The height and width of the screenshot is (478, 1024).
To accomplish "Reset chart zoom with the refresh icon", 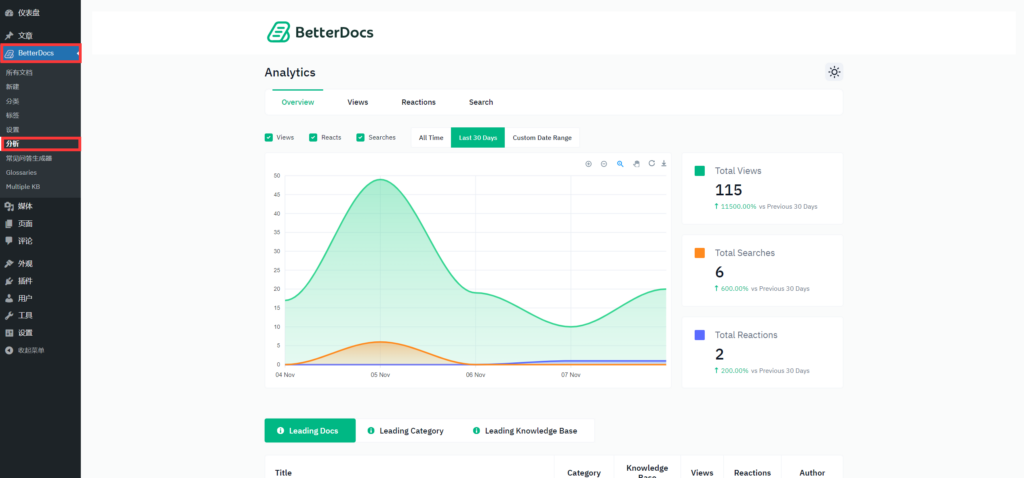I will (652, 163).
